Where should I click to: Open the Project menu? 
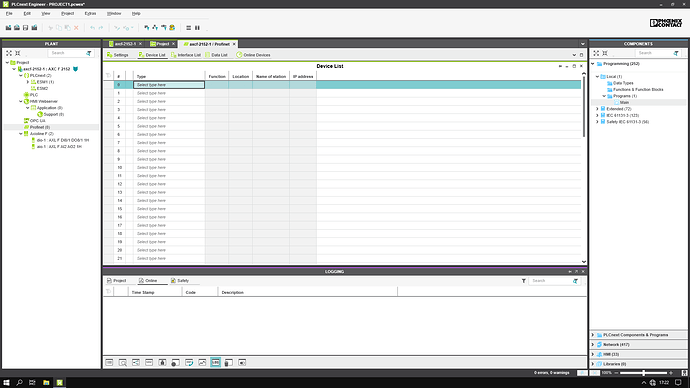tap(67, 14)
